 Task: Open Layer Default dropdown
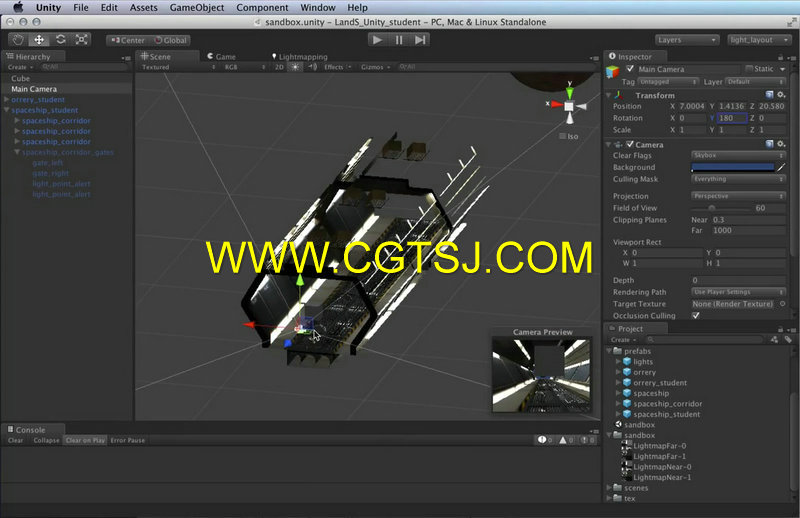755,82
